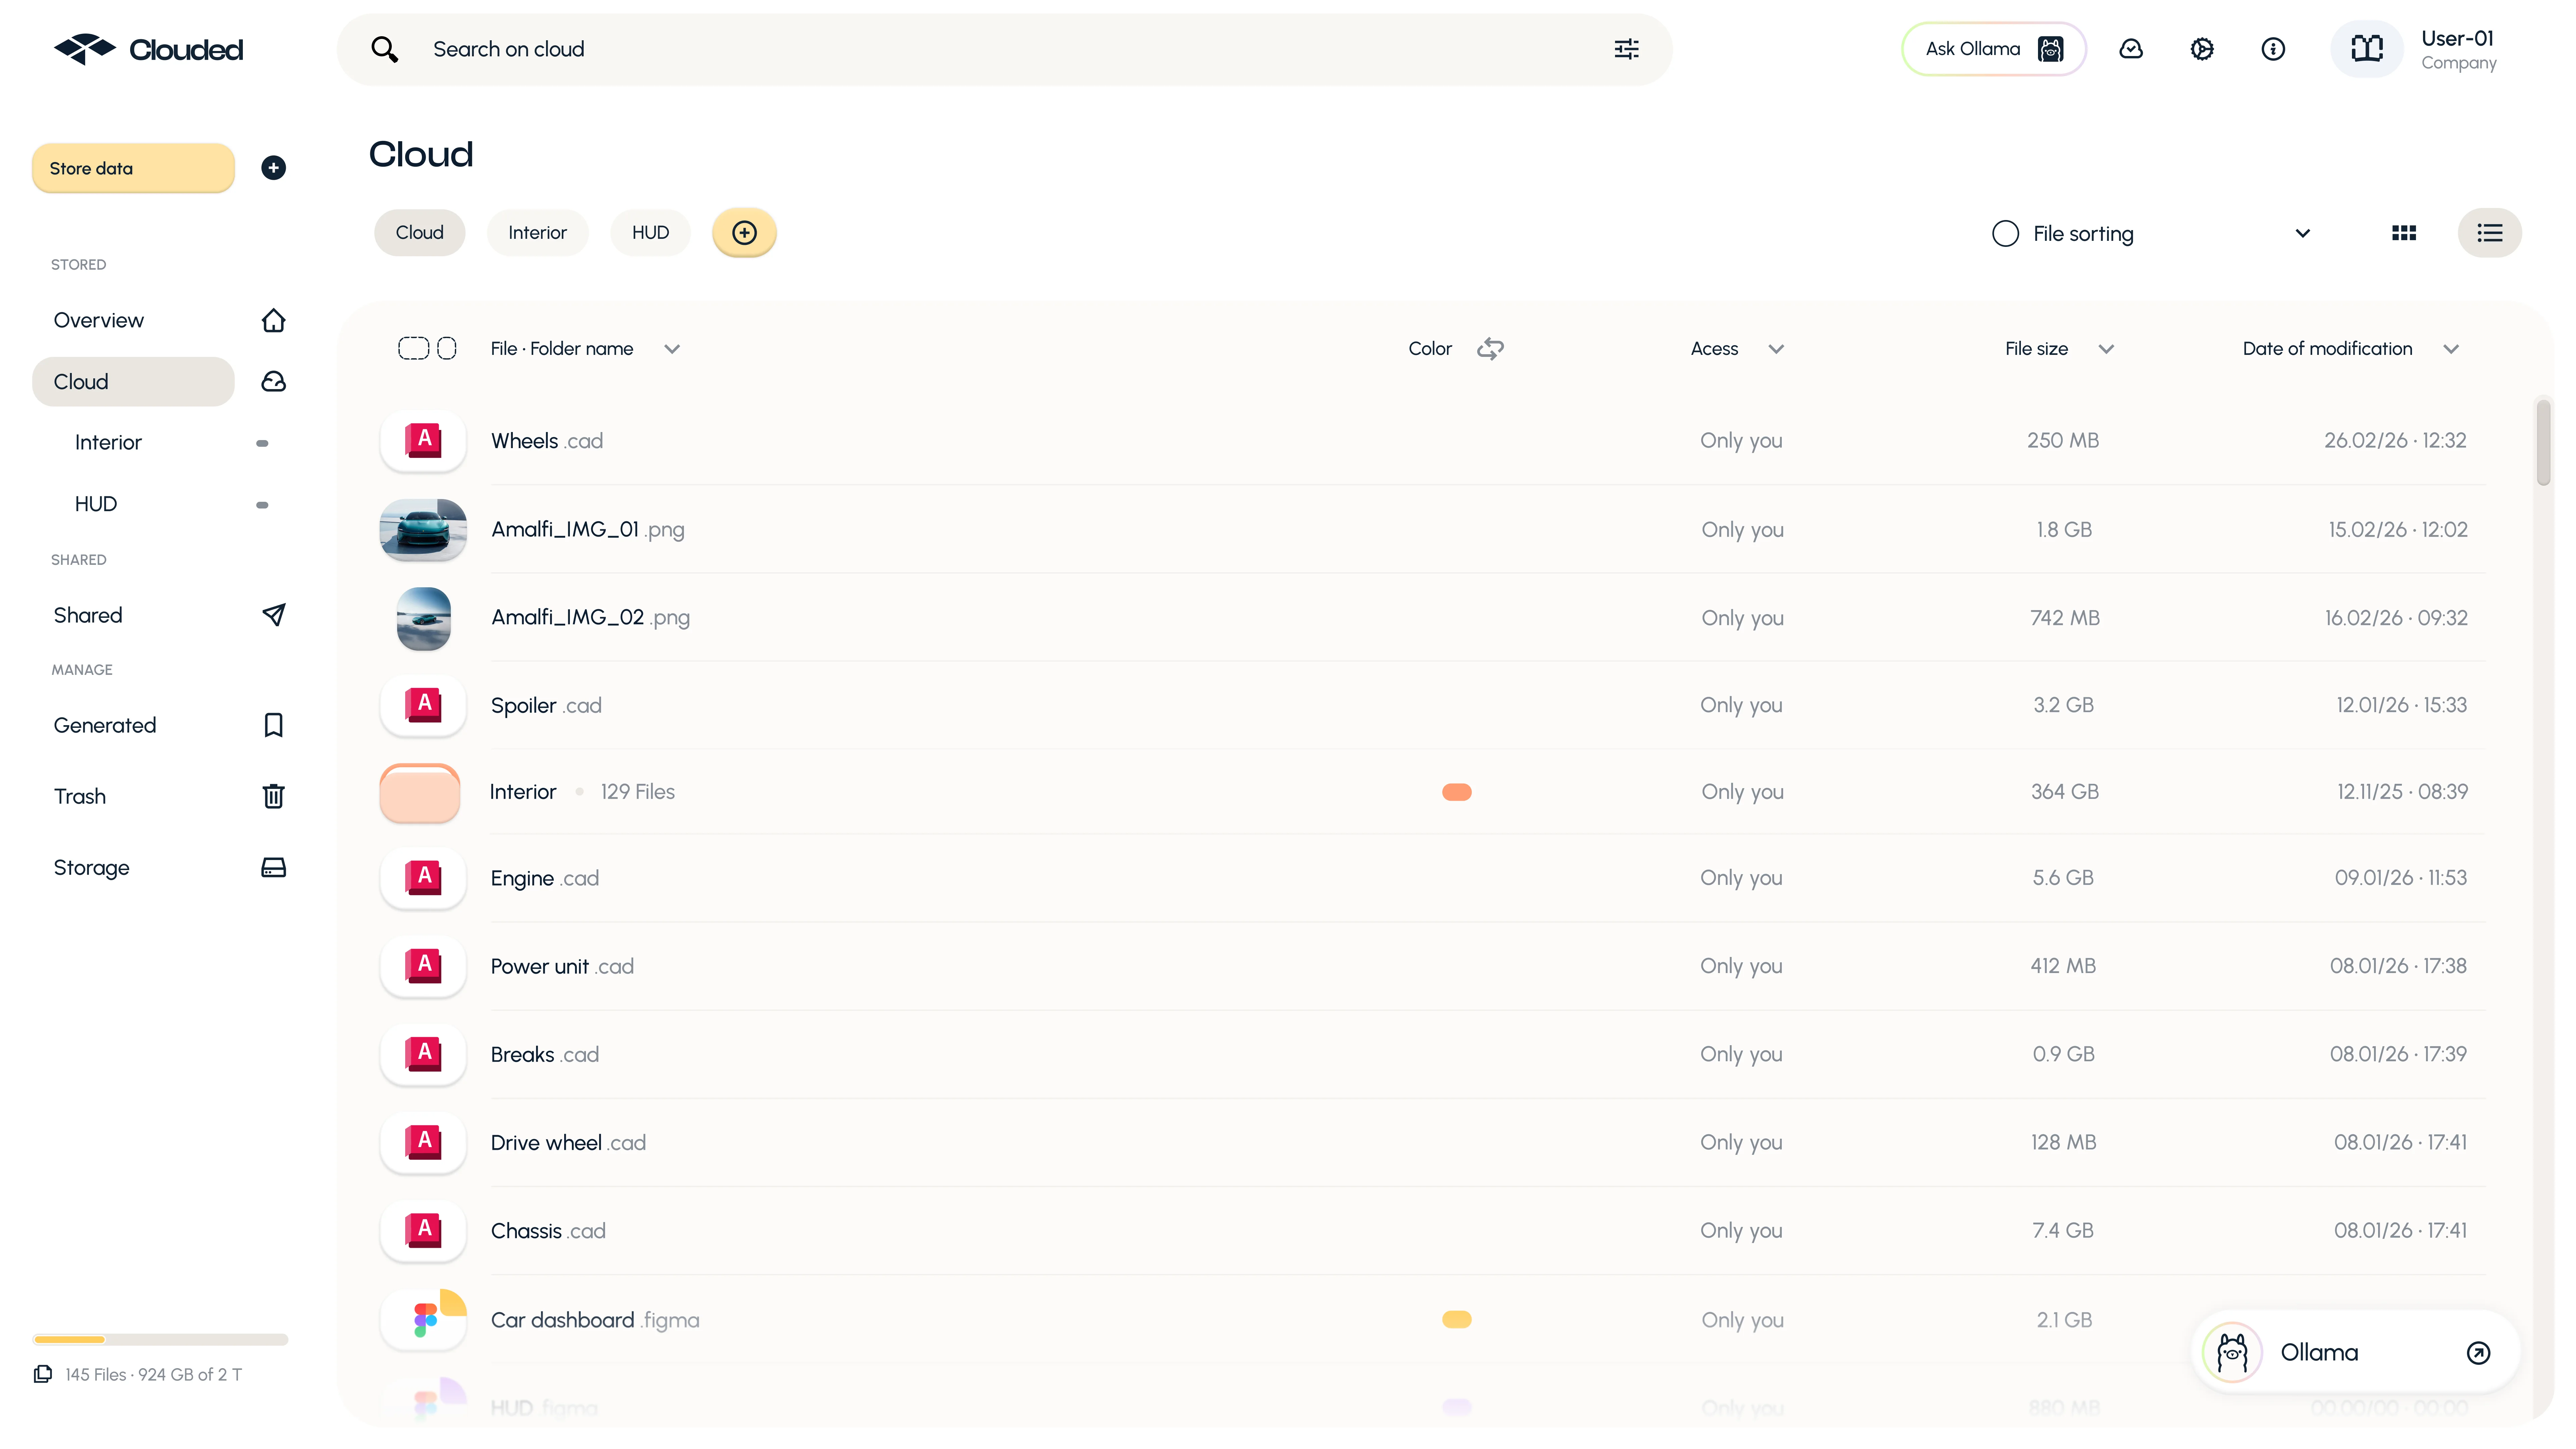Open the Date of modification dropdown
Screen dimensions: 2576x1449
click(x=2451, y=349)
